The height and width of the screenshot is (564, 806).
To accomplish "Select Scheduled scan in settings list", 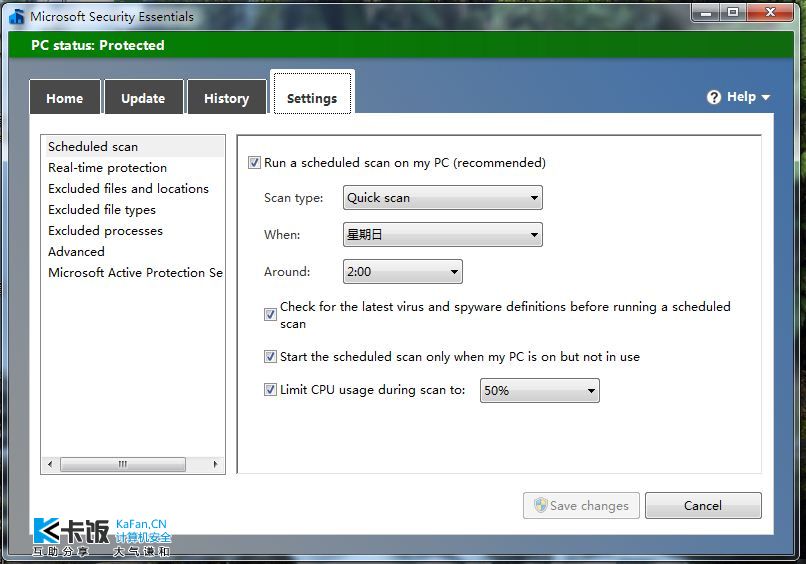I will pyautogui.click(x=133, y=147).
